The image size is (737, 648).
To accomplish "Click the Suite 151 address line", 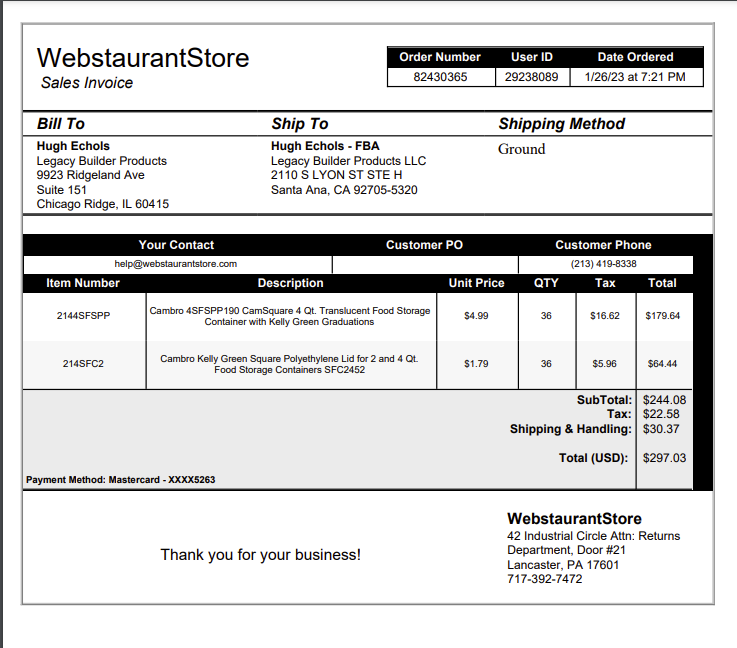I will tap(62, 190).
